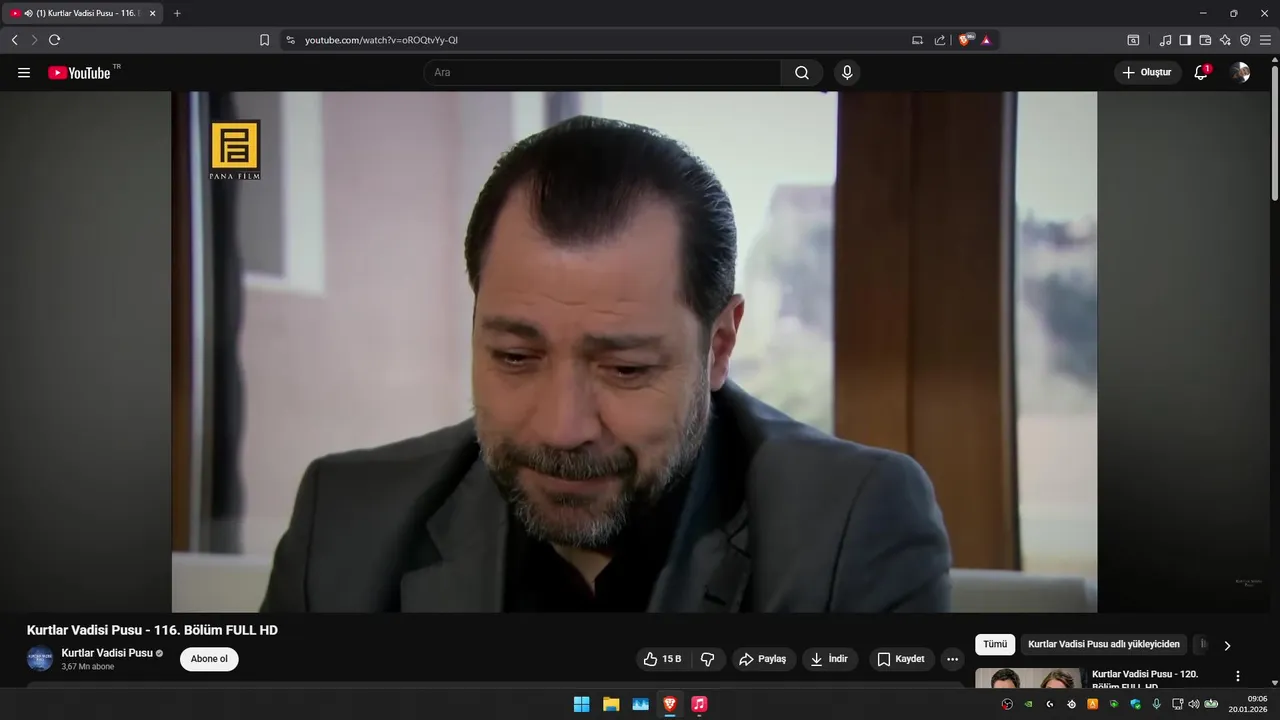
Task: Save the video with Kaydet
Action: [901, 659]
